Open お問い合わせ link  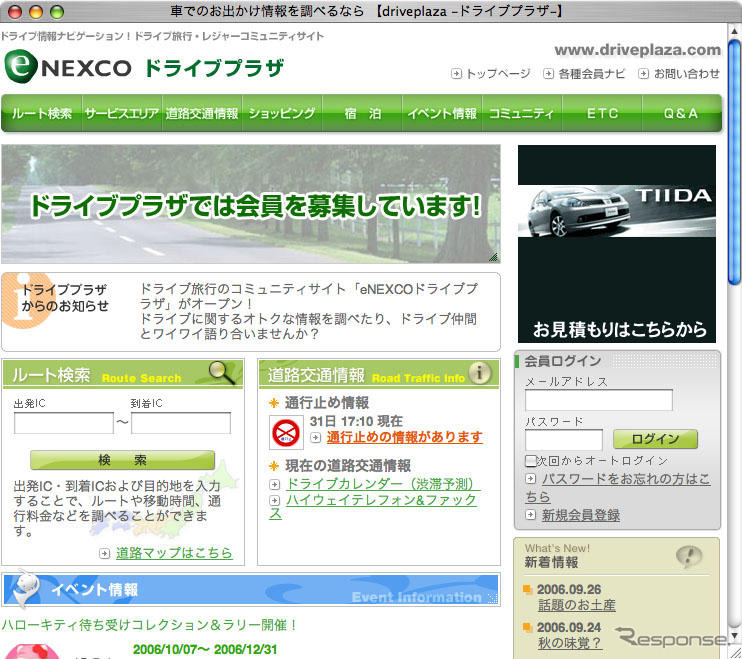coord(687,74)
